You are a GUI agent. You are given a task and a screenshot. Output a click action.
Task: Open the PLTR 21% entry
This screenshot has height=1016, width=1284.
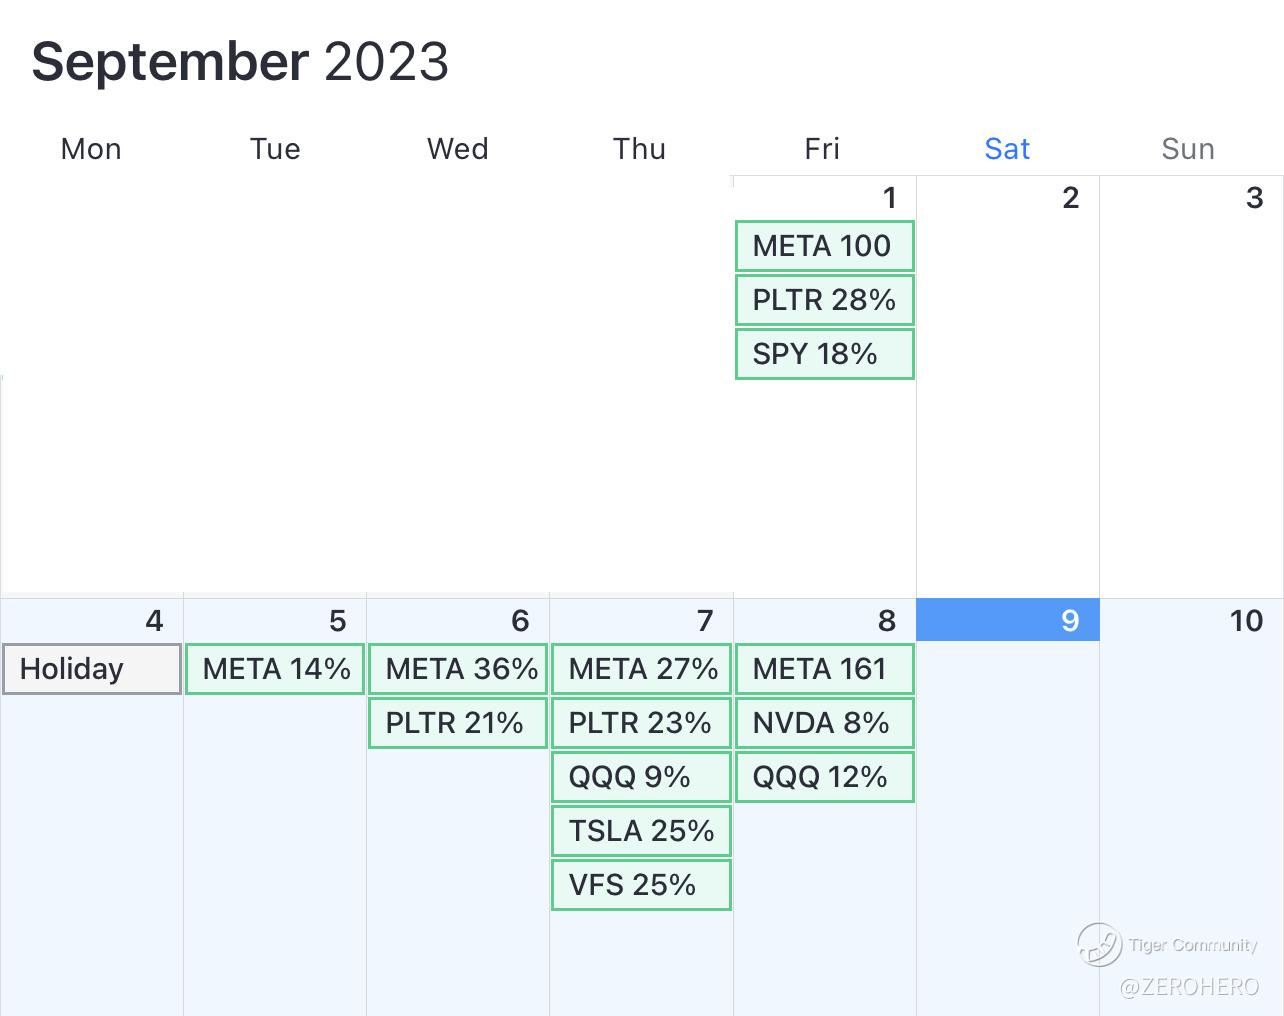coord(458,723)
